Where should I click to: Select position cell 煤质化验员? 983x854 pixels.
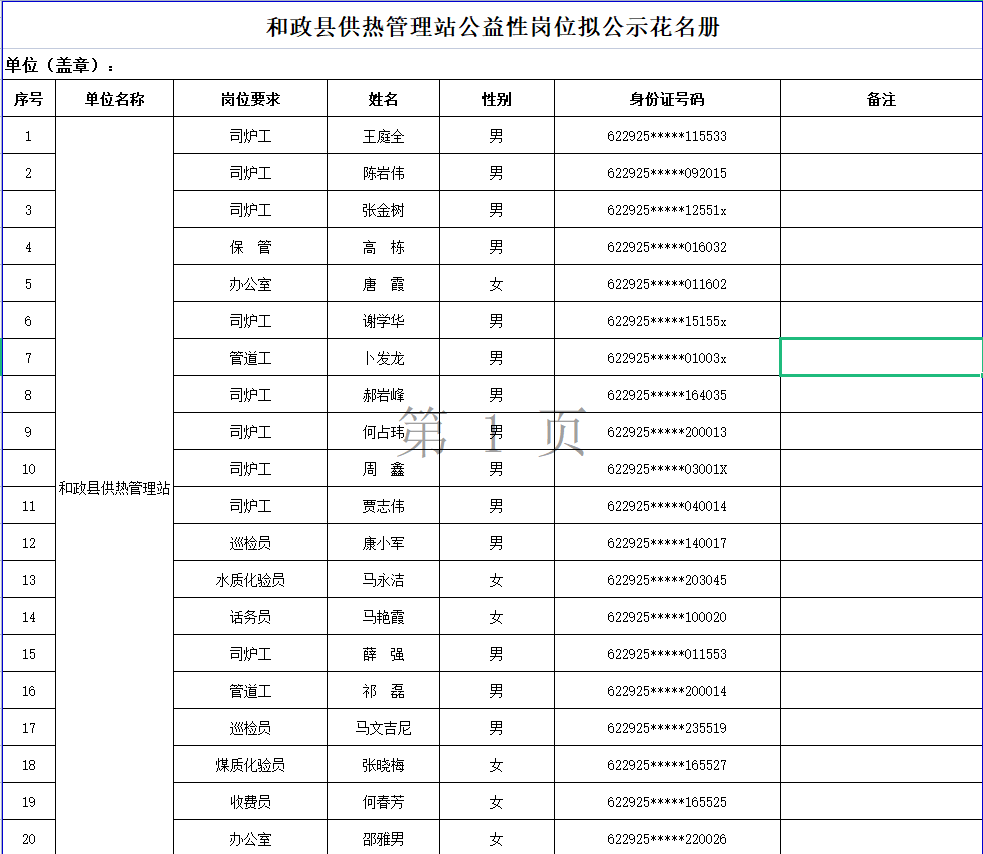tap(250, 764)
